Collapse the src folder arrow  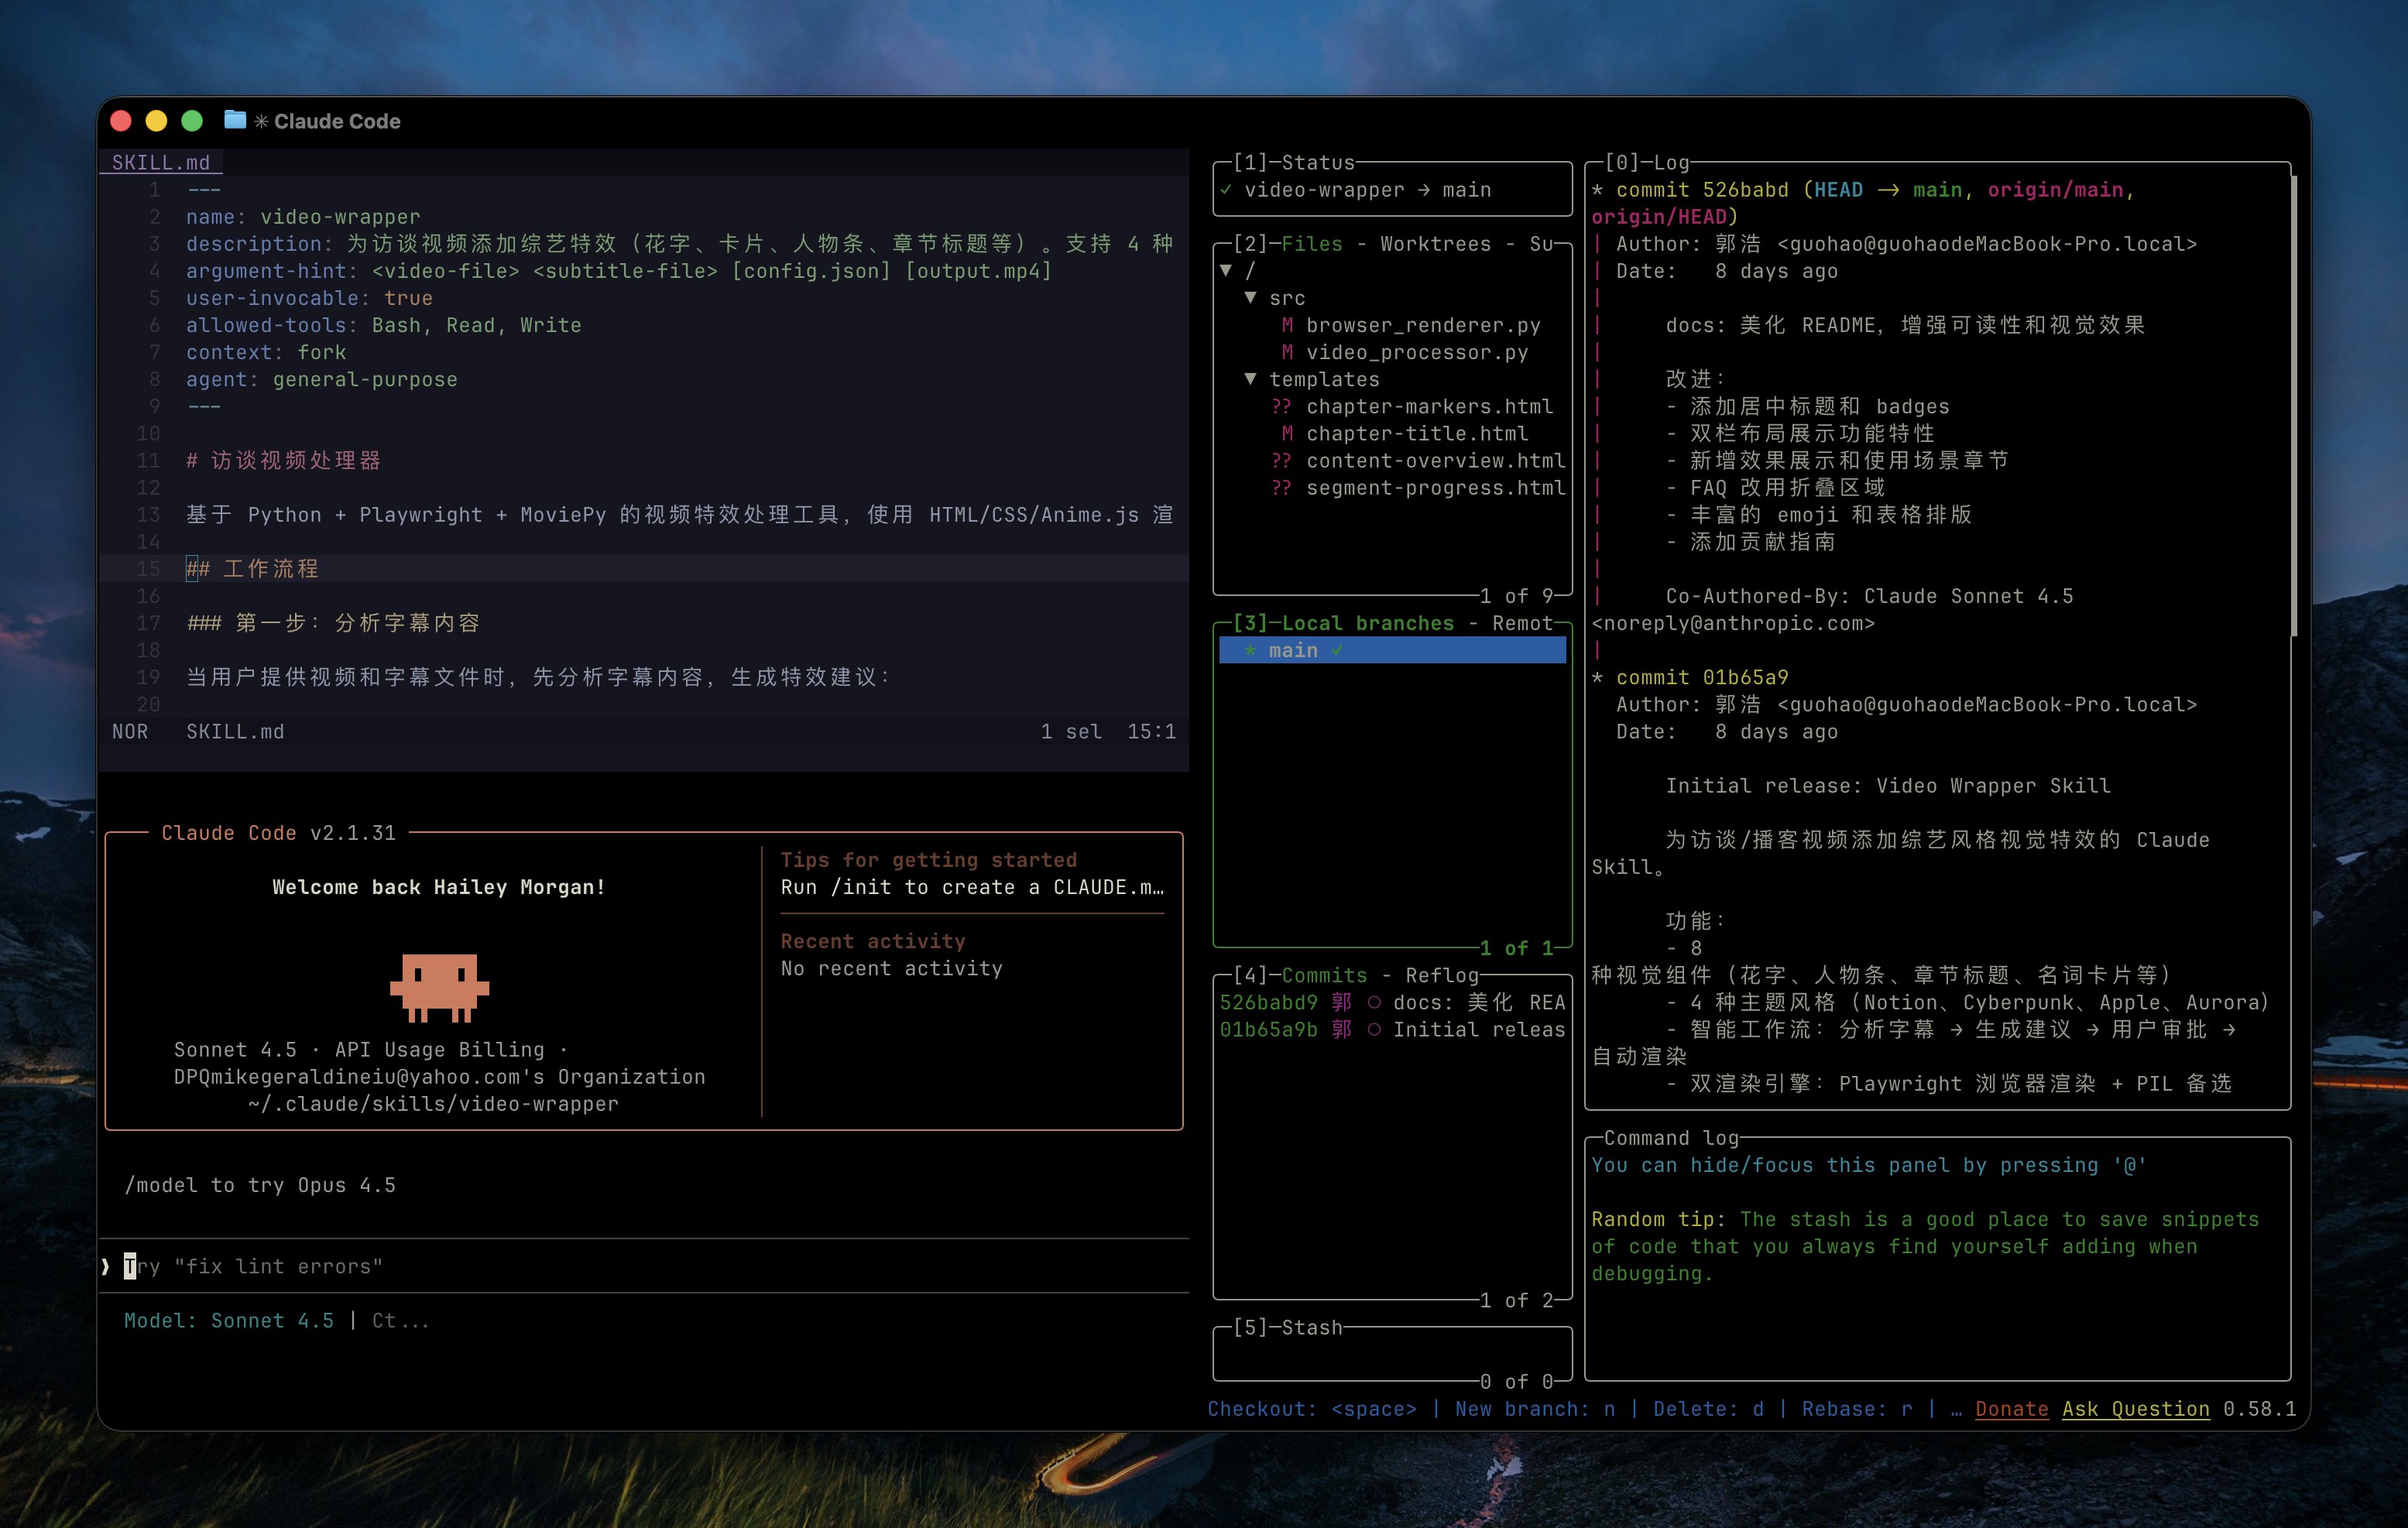pos(1250,298)
